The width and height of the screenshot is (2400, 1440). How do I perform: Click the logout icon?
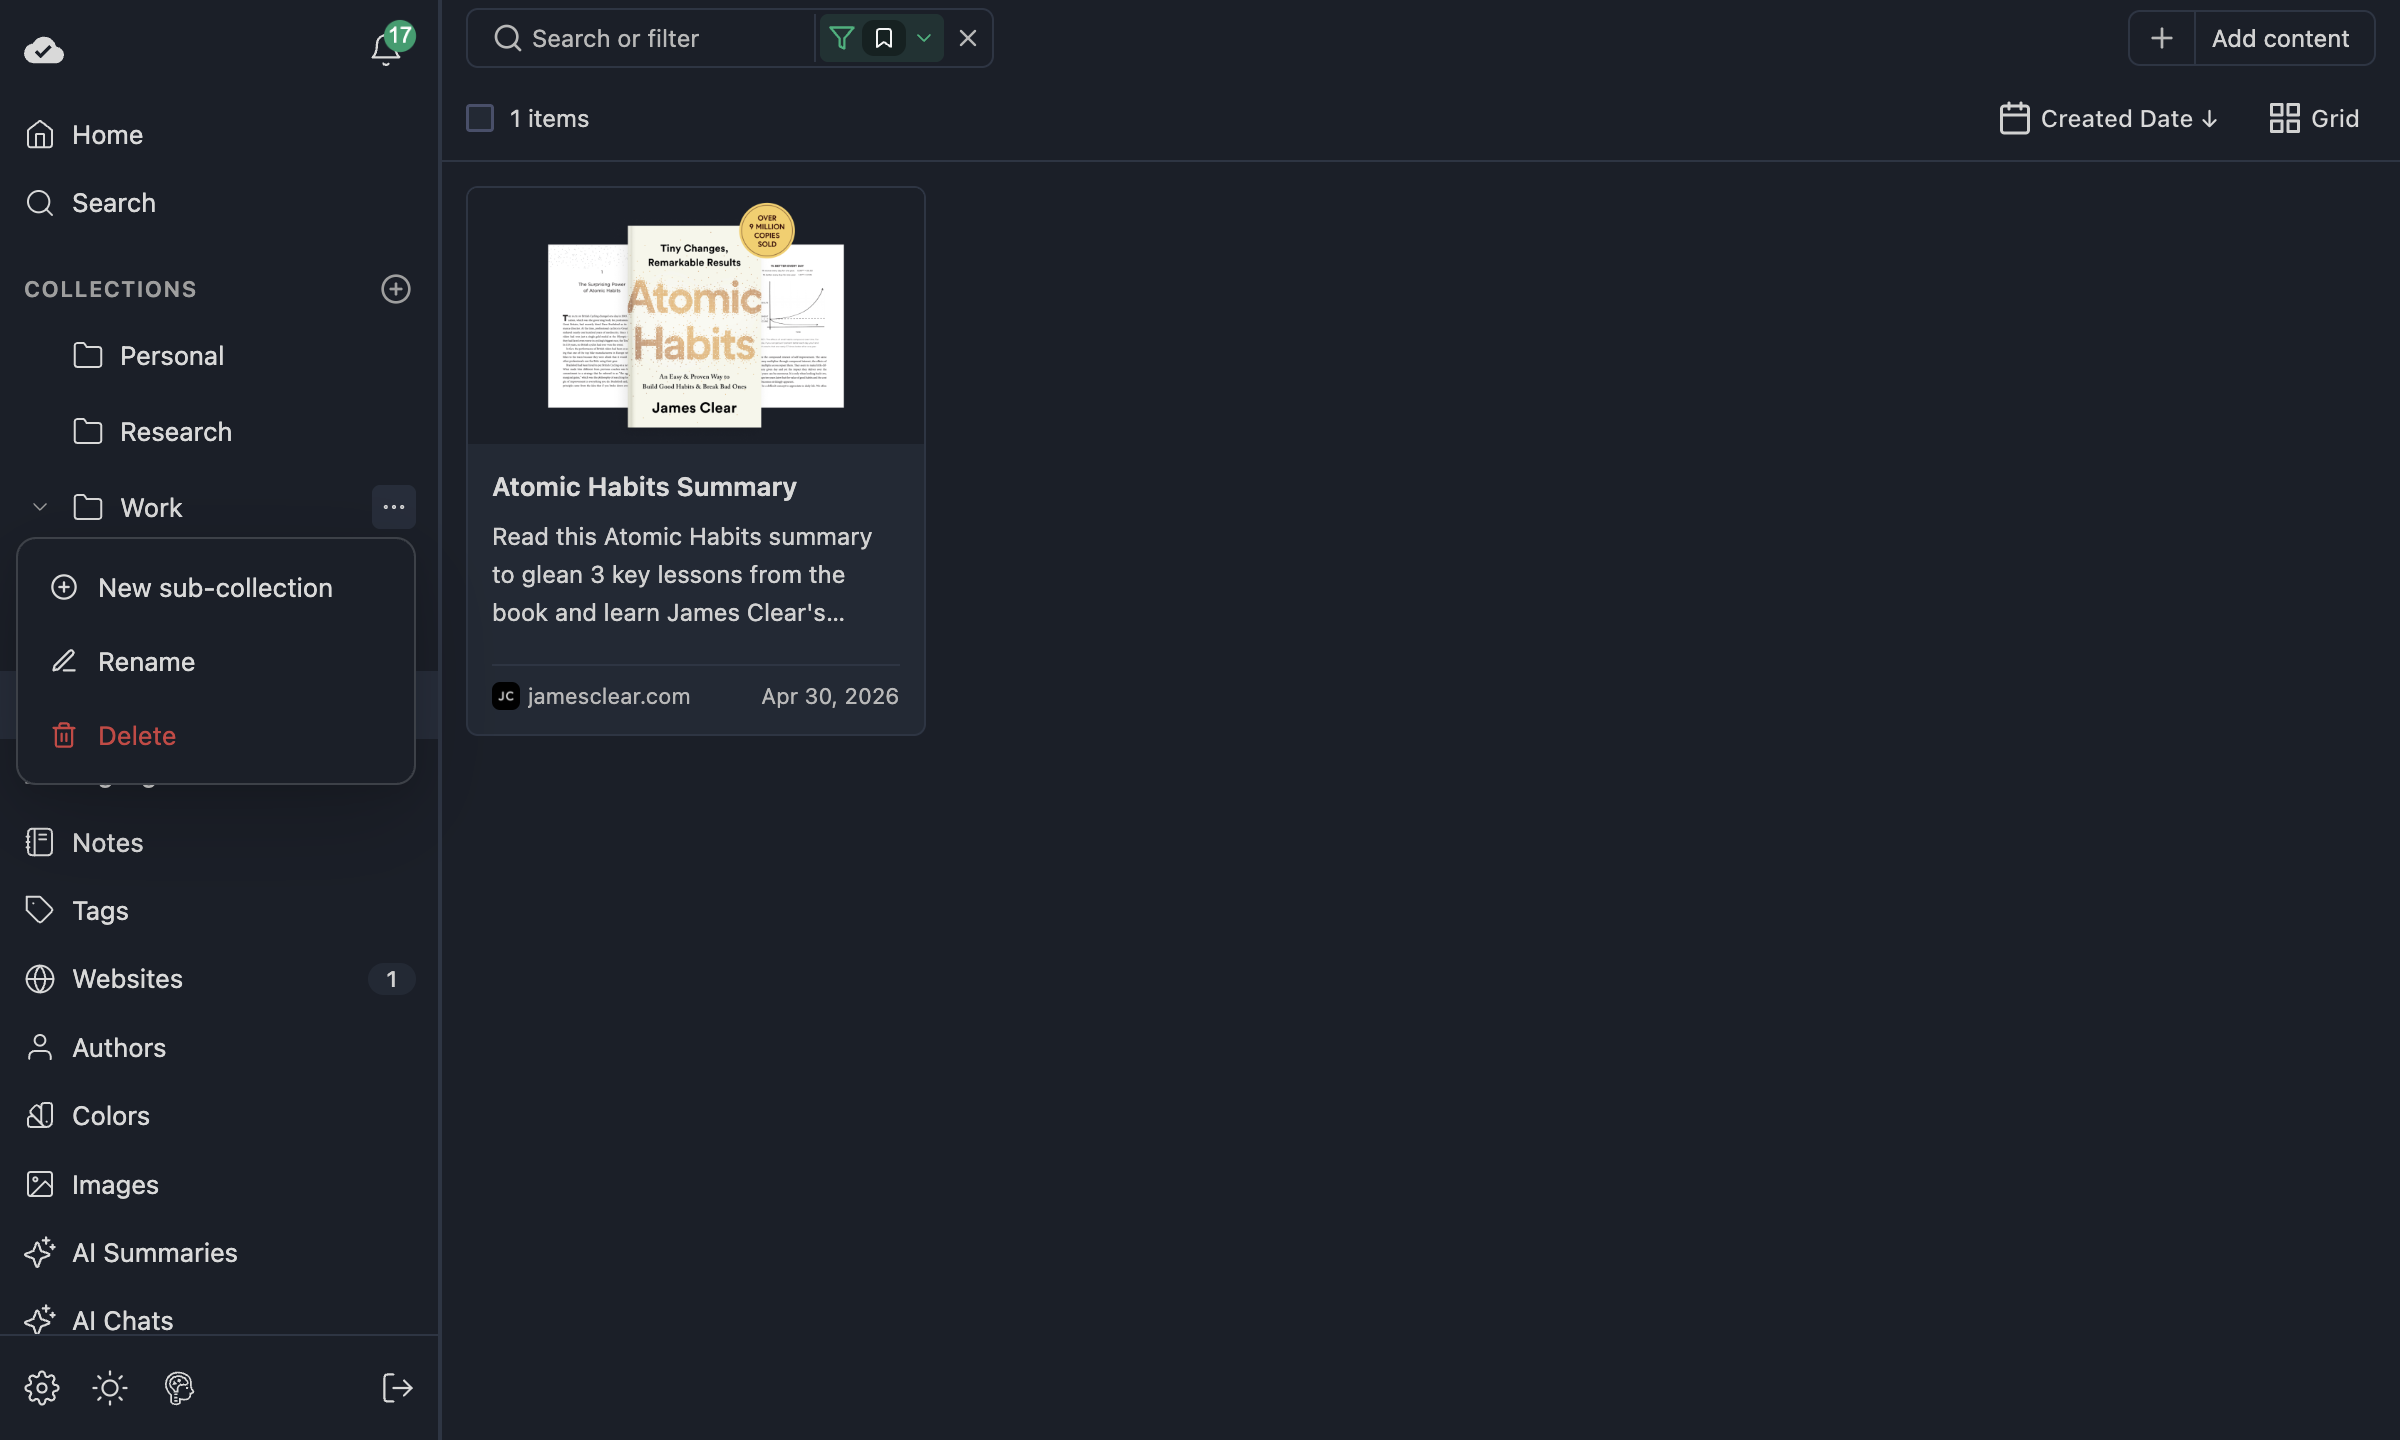click(x=398, y=1388)
